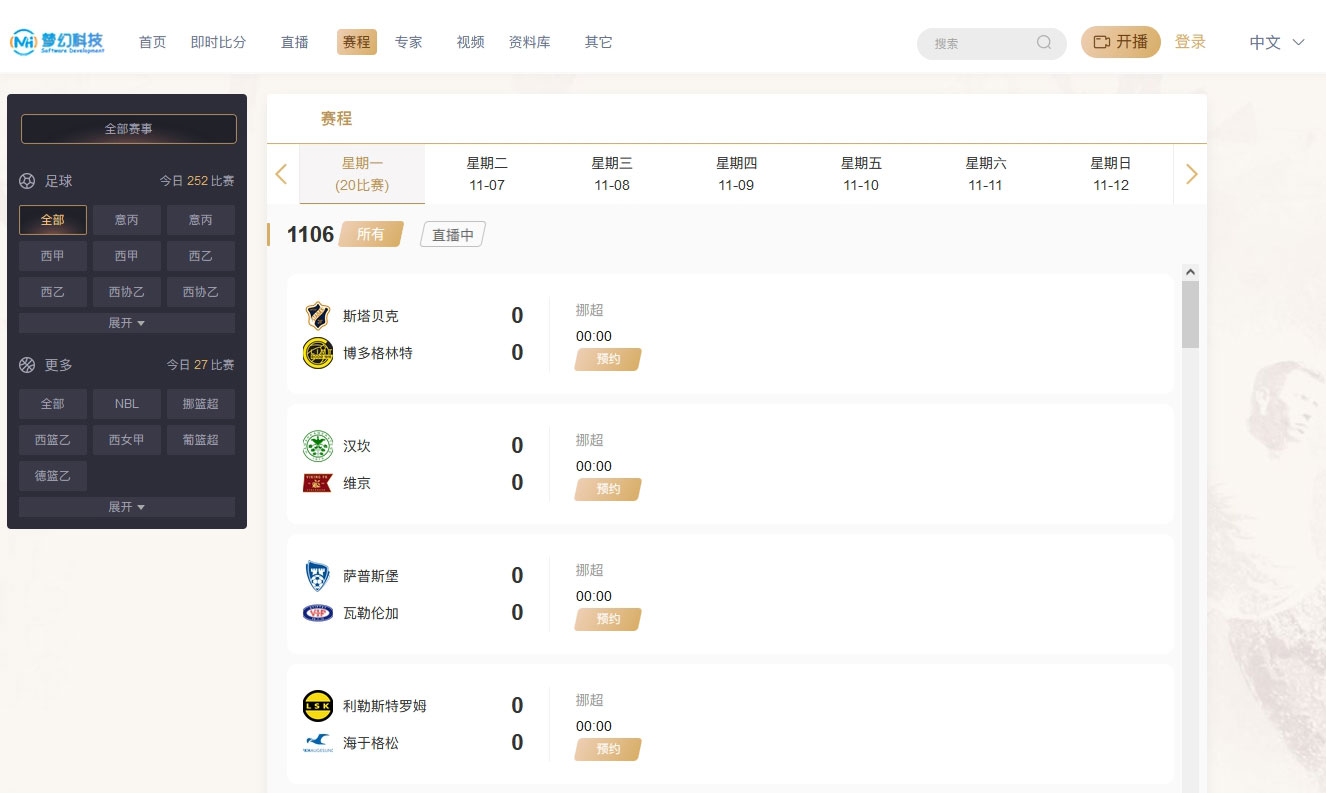This screenshot has width=1326, height=793.
Task: Select the 星期五 11-10 date tab
Action: (861, 174)
